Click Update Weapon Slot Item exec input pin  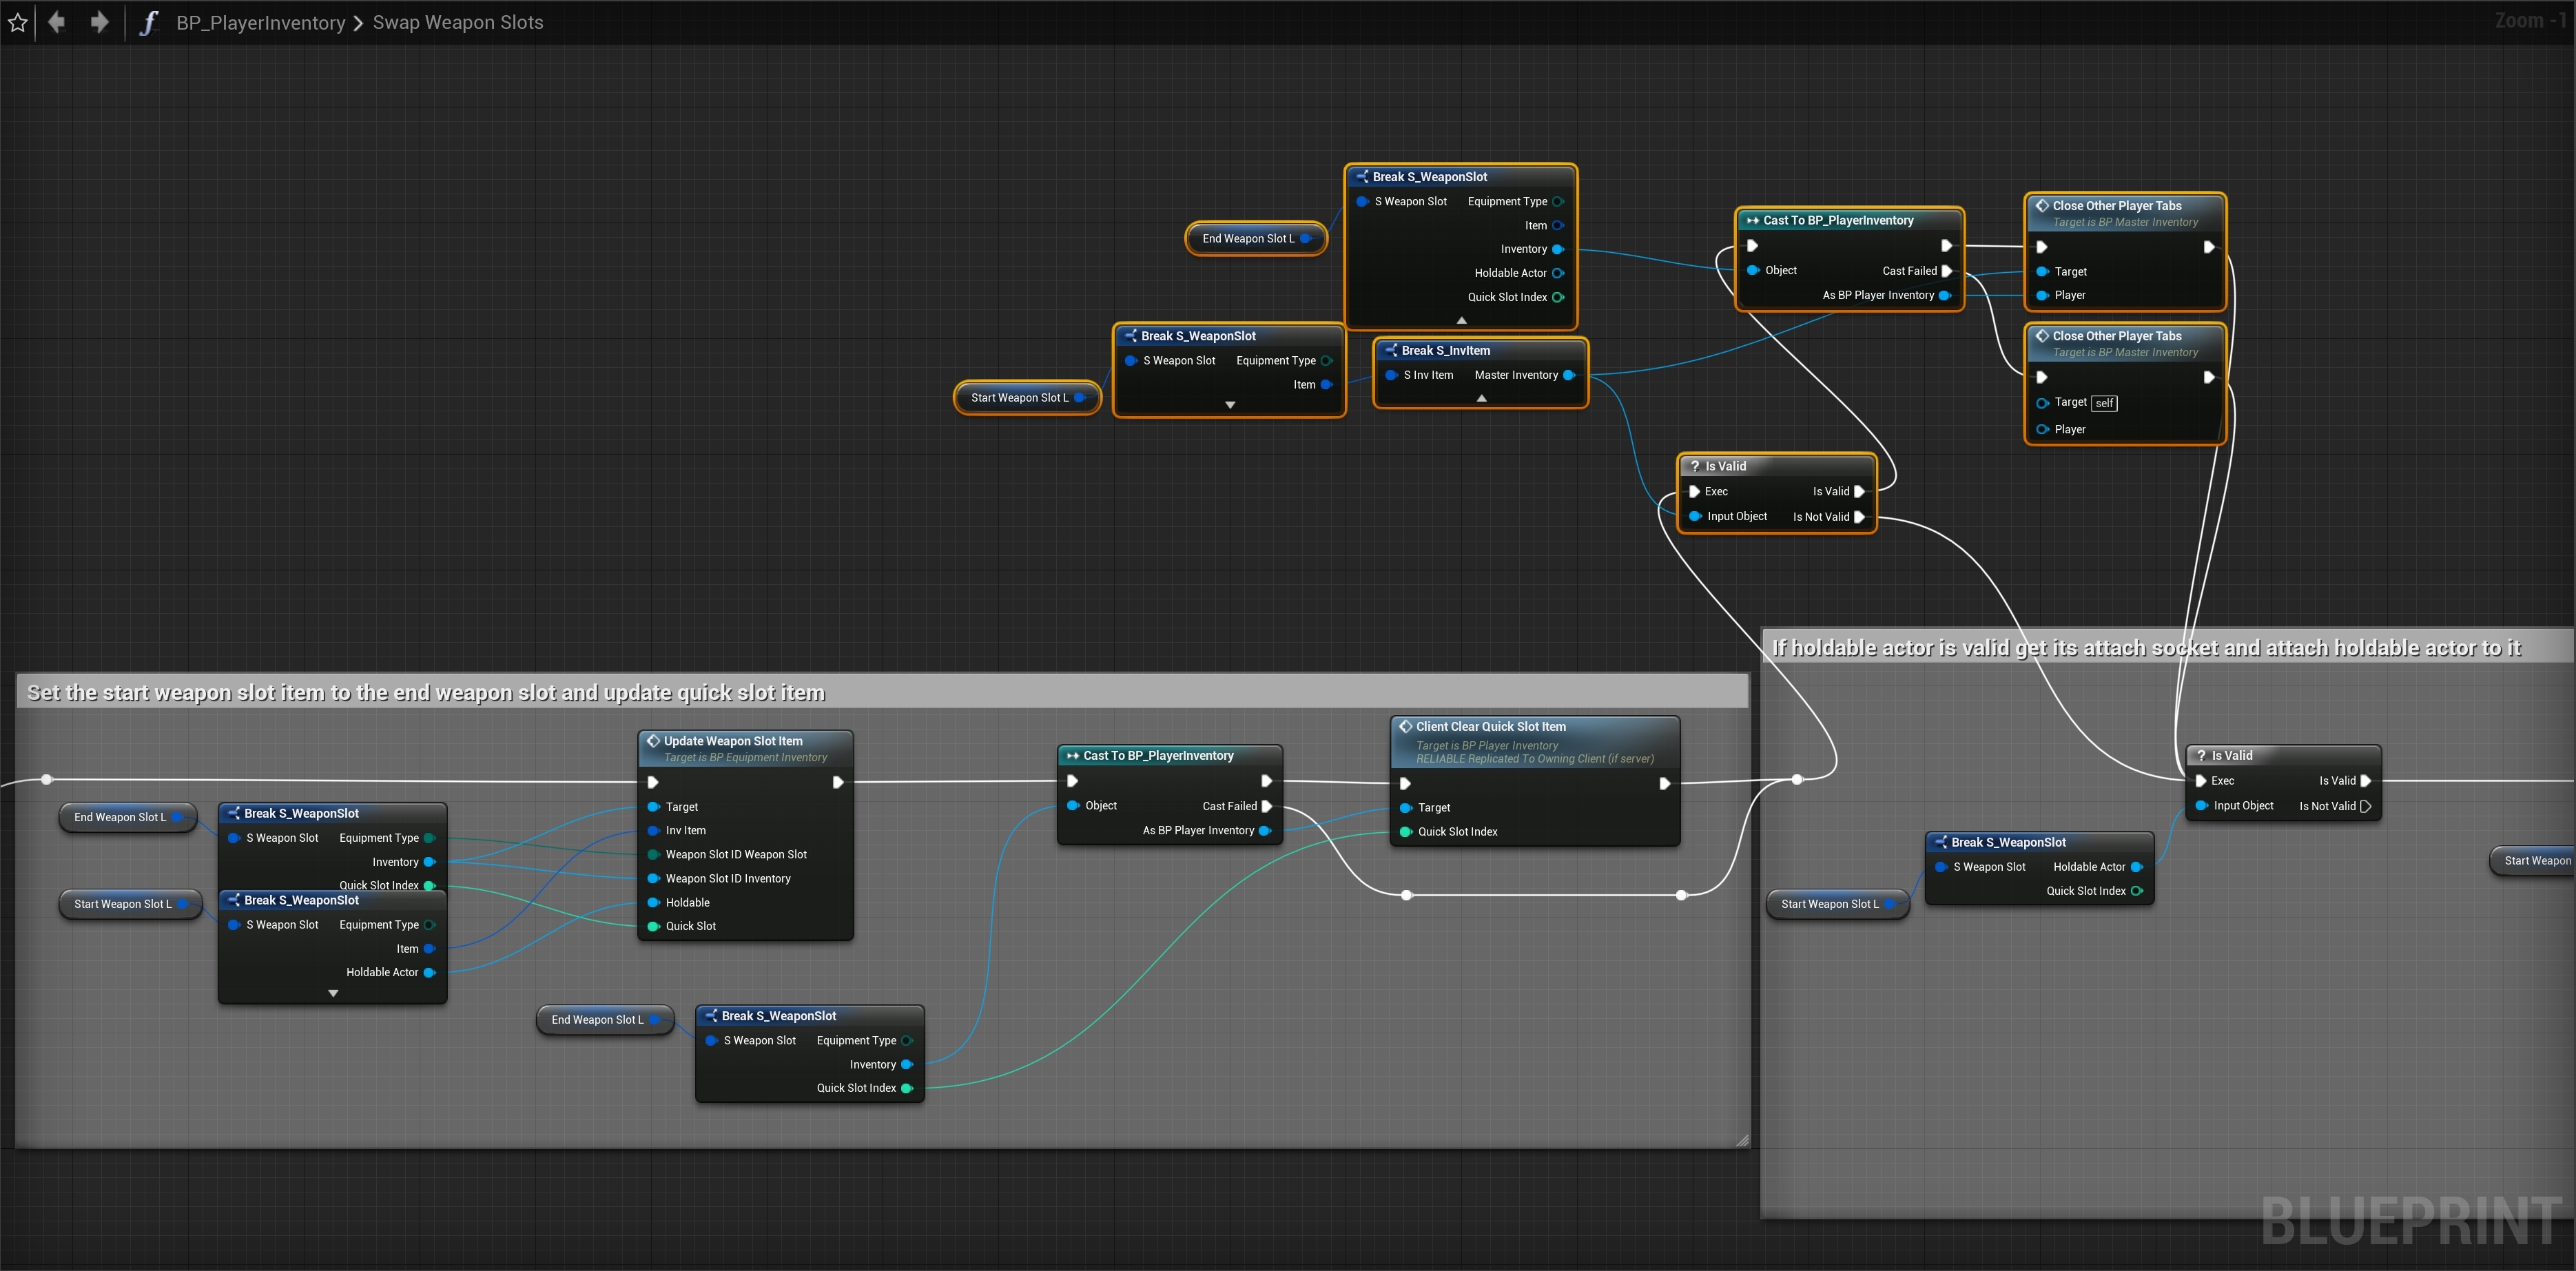point(653,782)
